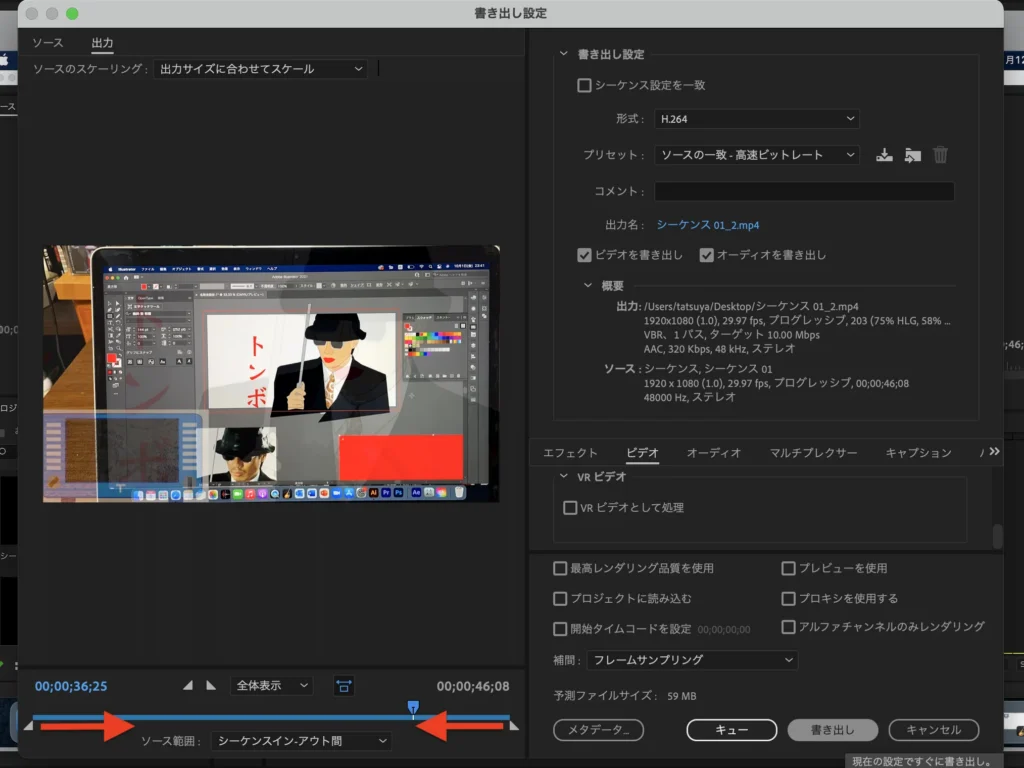Click the キュー button

731,730
